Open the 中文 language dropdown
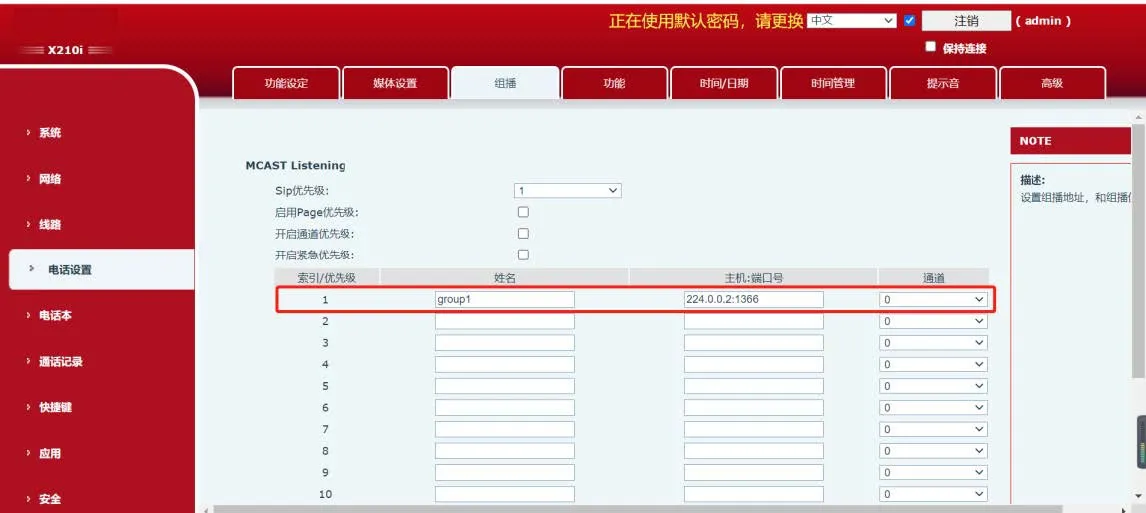 pos(851,20)
